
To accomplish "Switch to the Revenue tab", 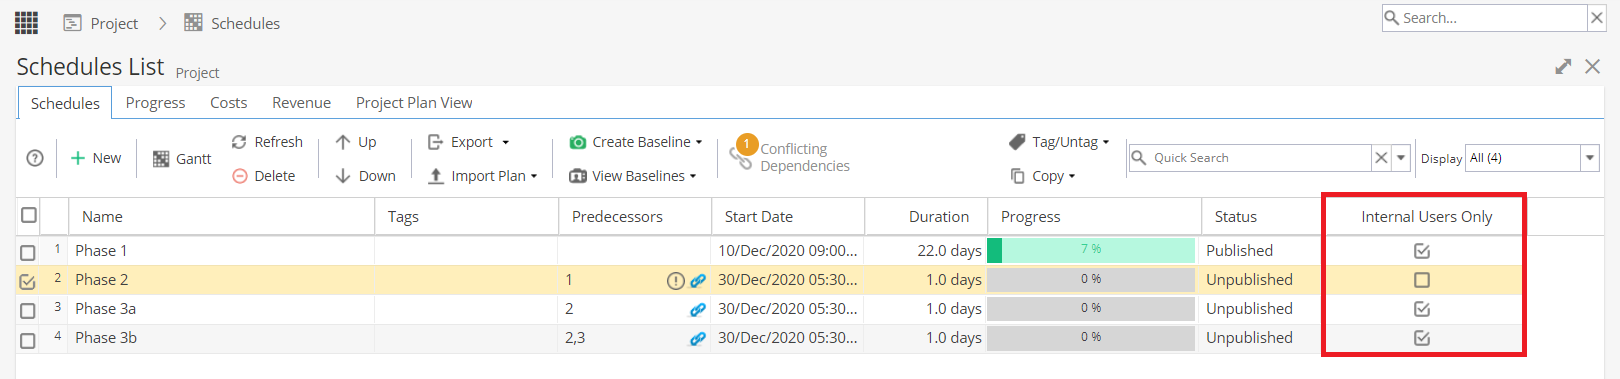I will coord(301,103).
